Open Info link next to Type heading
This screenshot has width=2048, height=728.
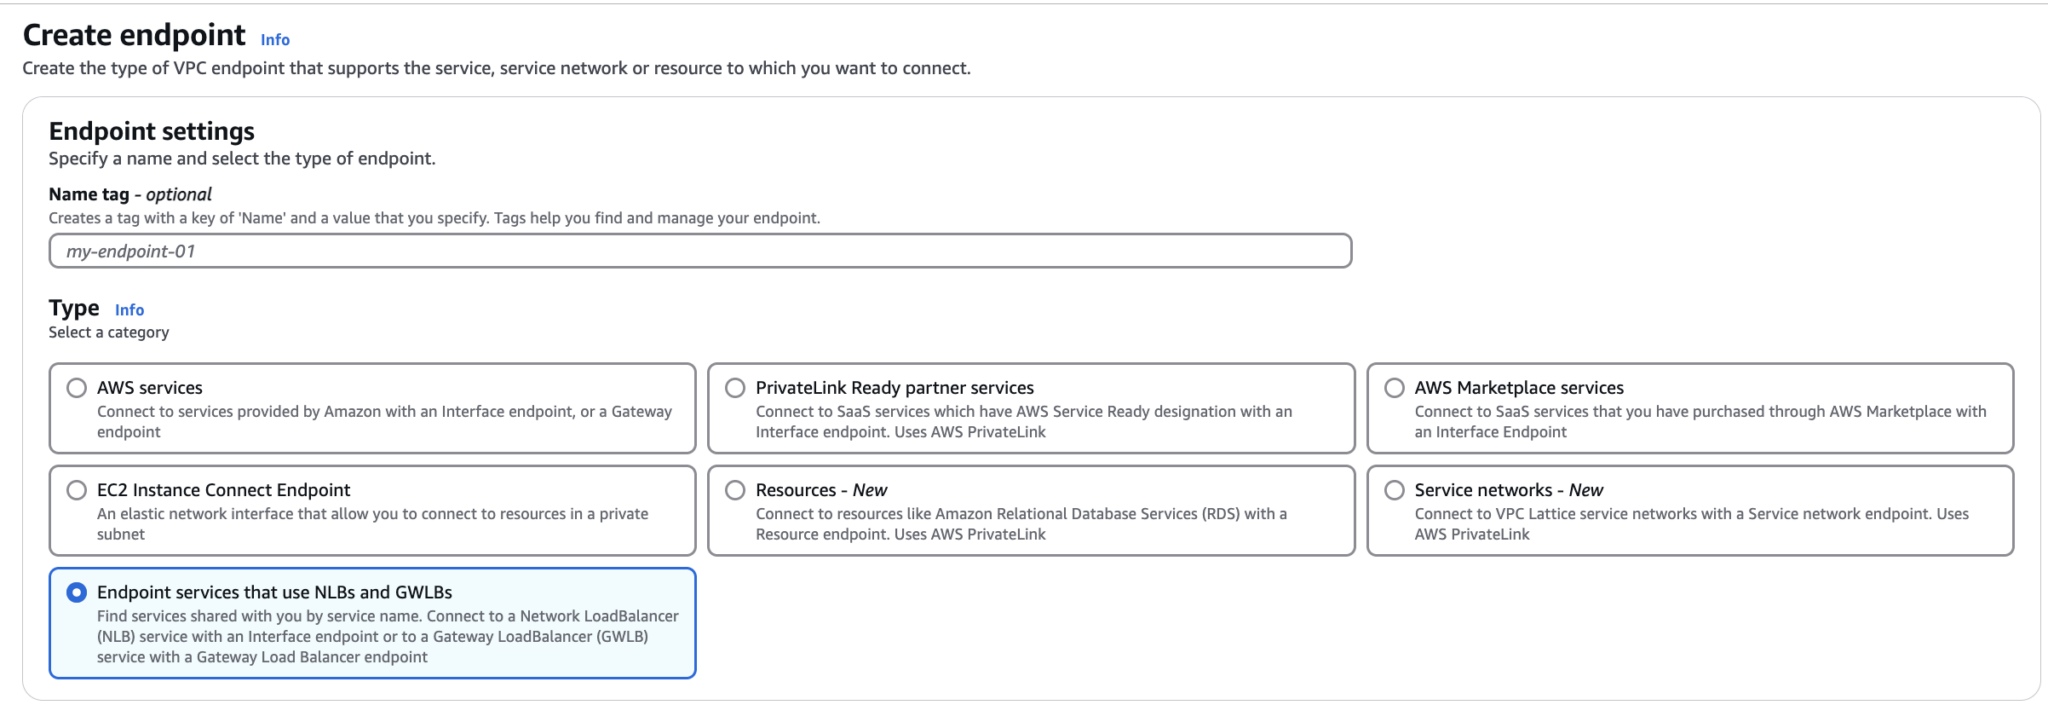(x=129, y=310)
